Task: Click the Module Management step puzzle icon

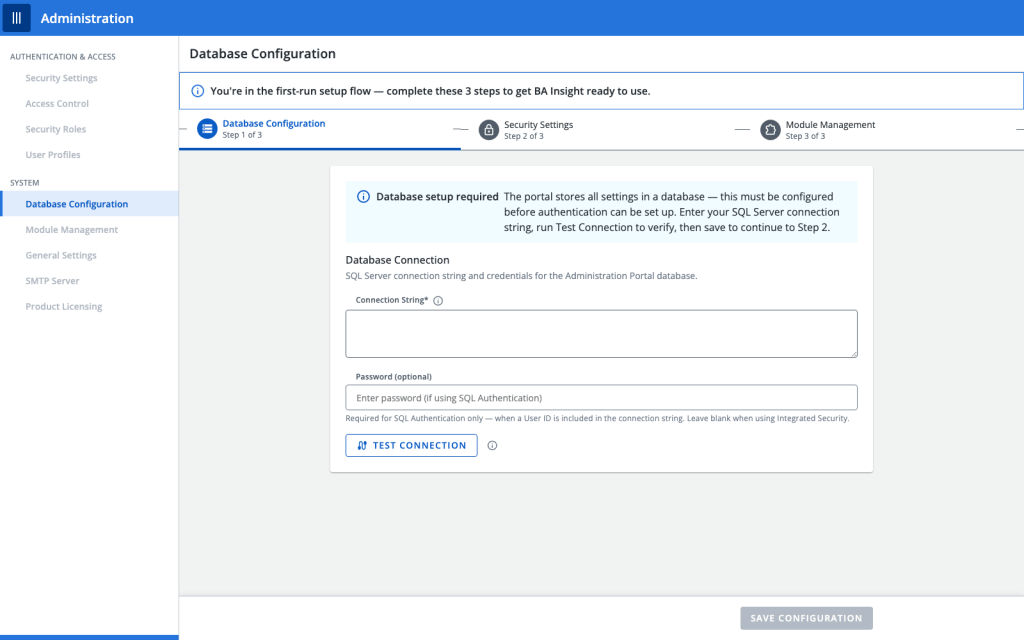Action: tap(770, 130)
